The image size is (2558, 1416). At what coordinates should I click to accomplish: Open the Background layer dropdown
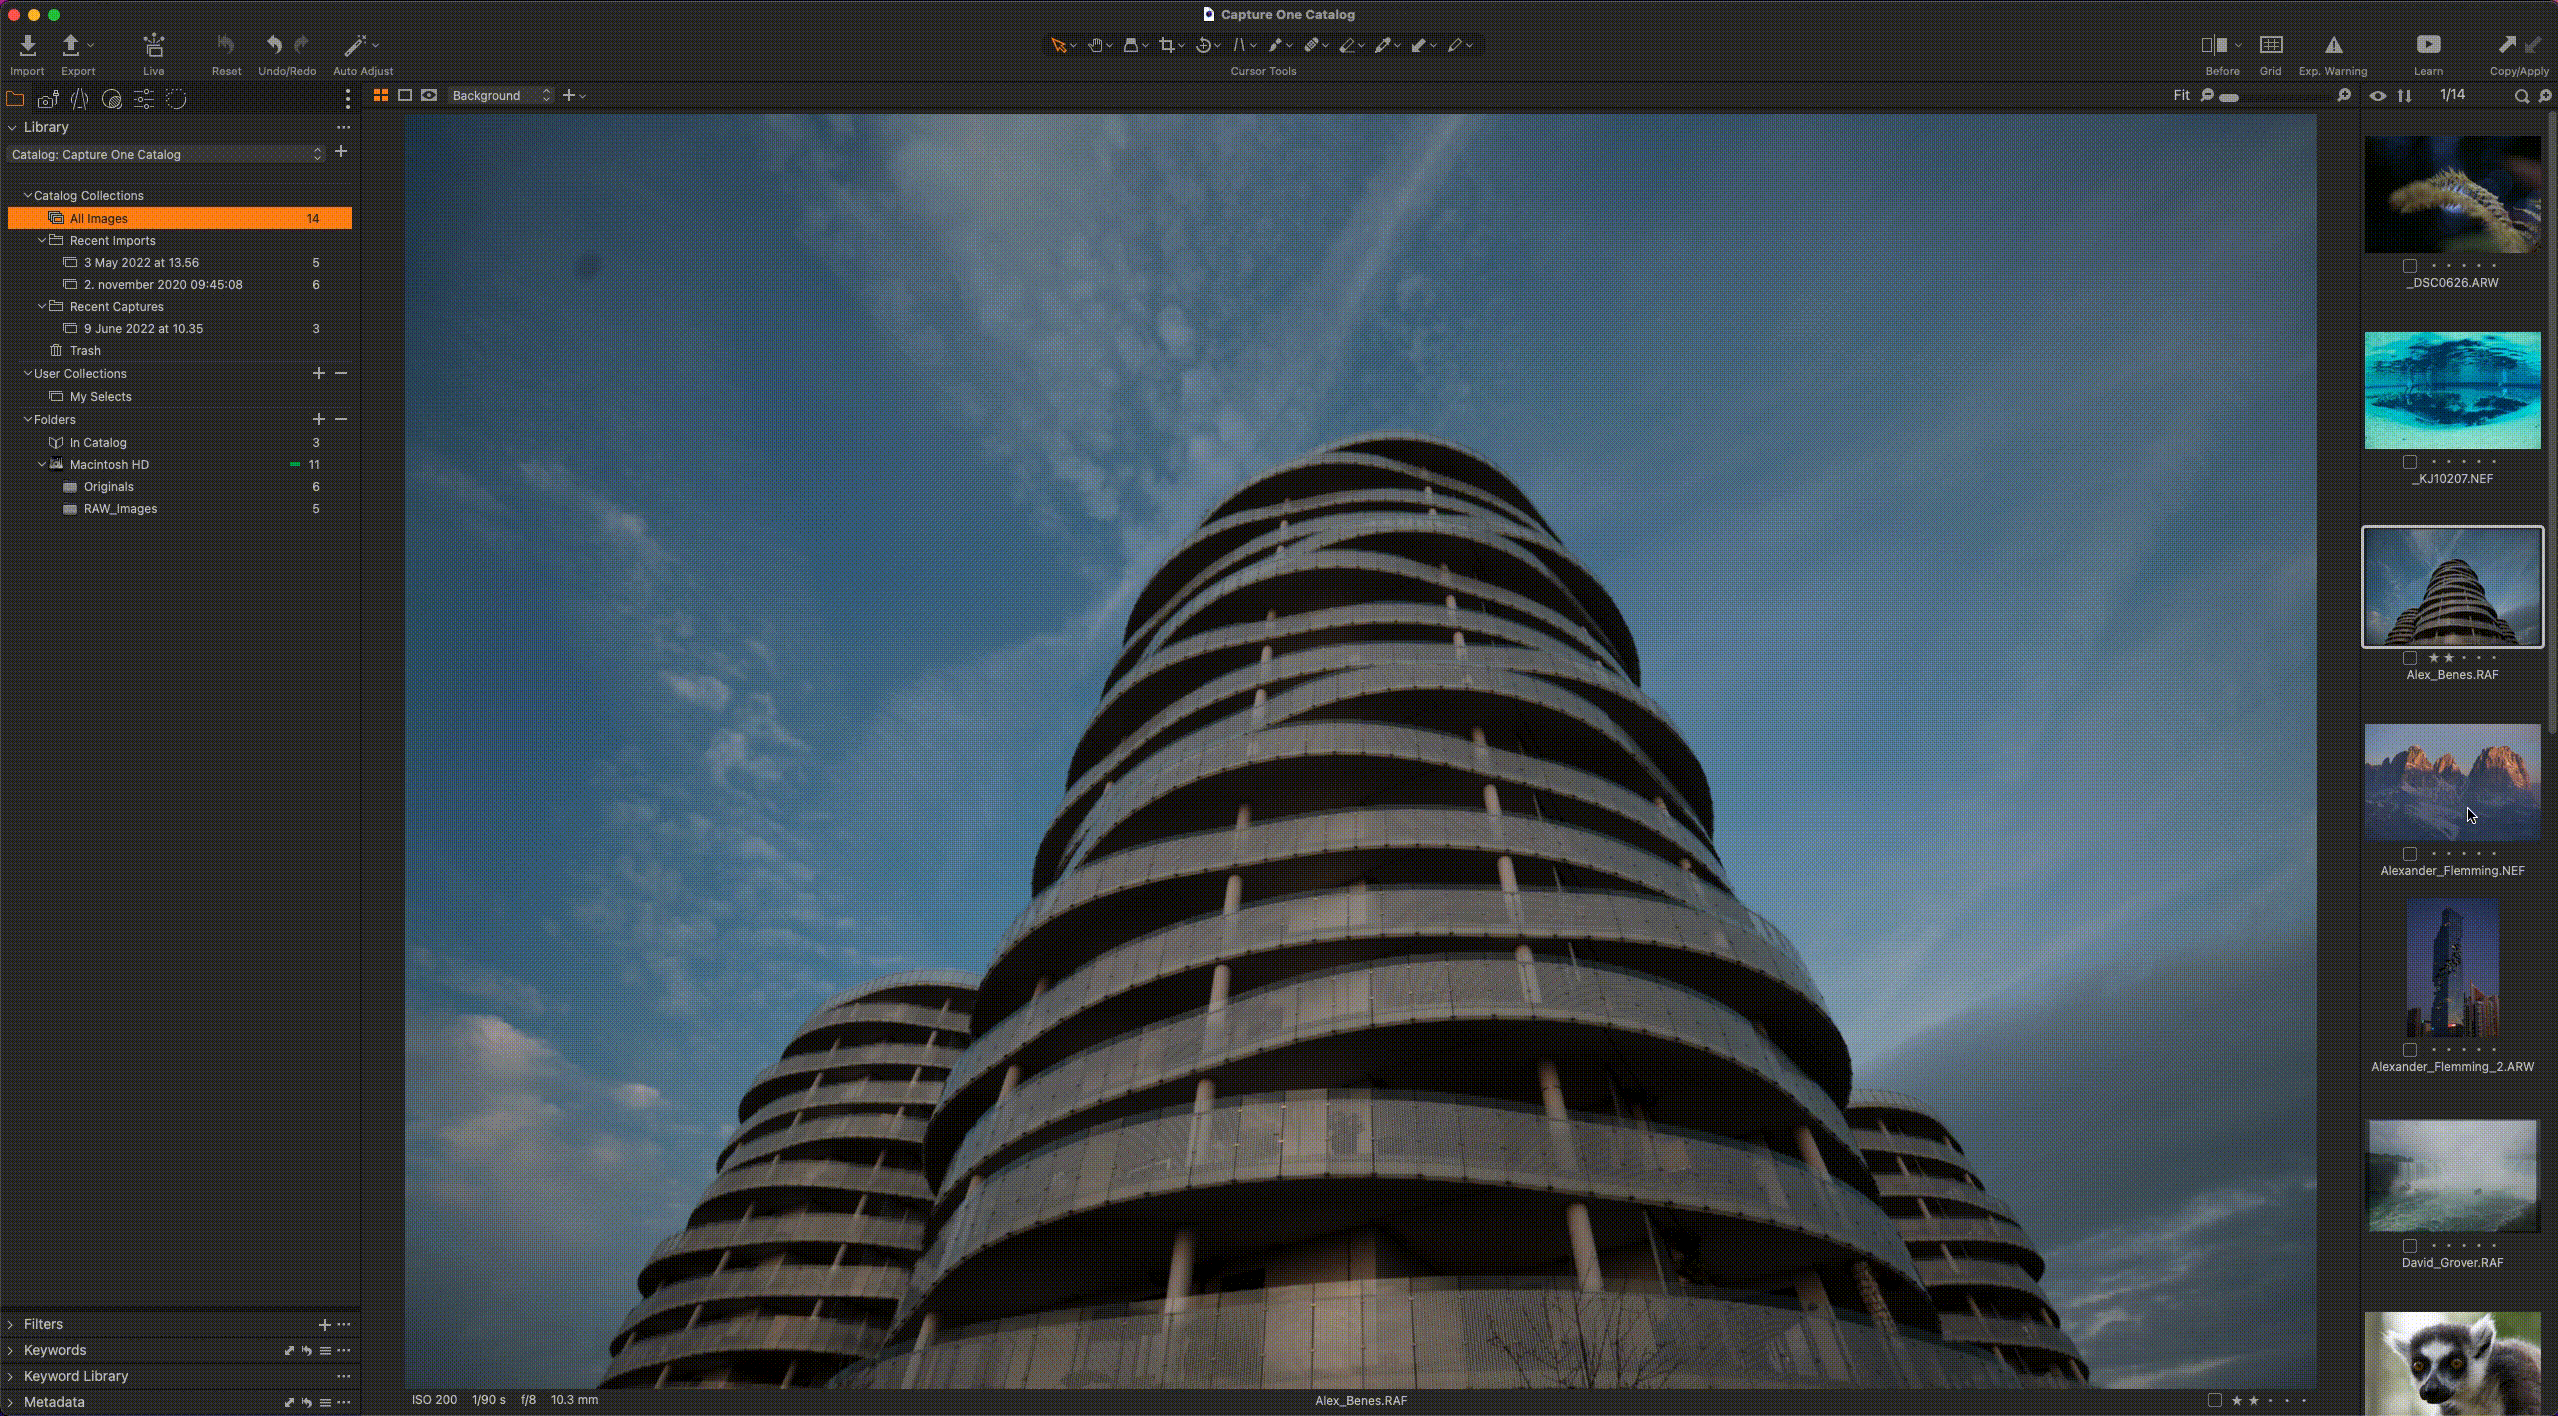(500, 95)
